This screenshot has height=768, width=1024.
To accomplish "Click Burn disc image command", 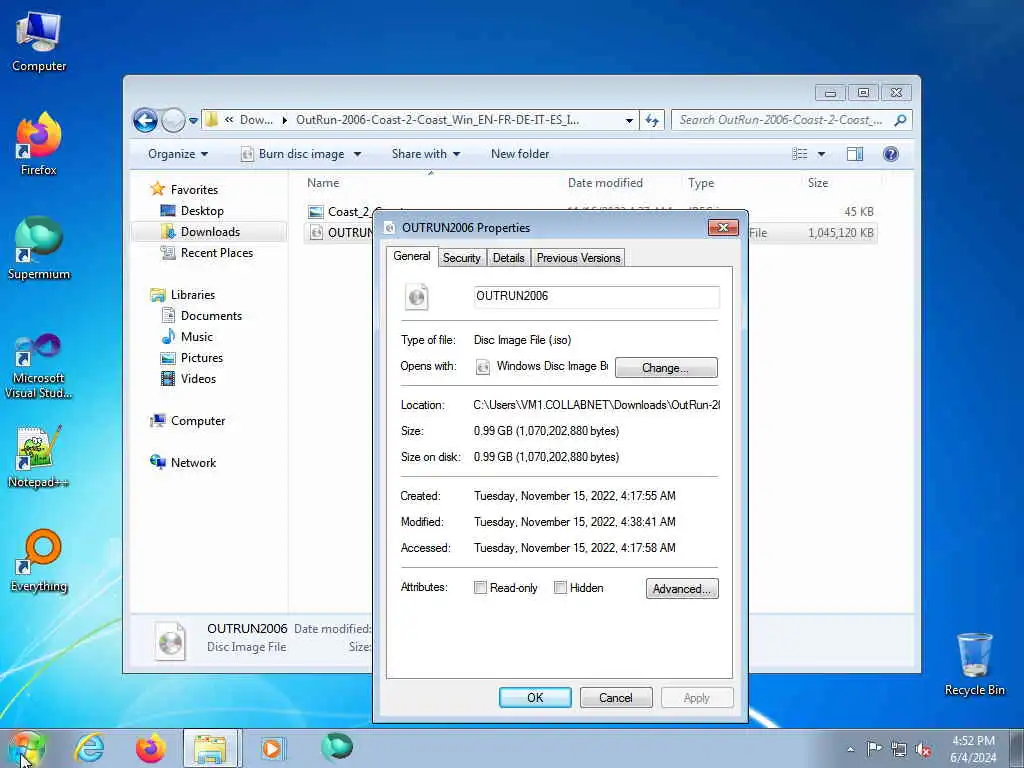I will pos(294,154).
